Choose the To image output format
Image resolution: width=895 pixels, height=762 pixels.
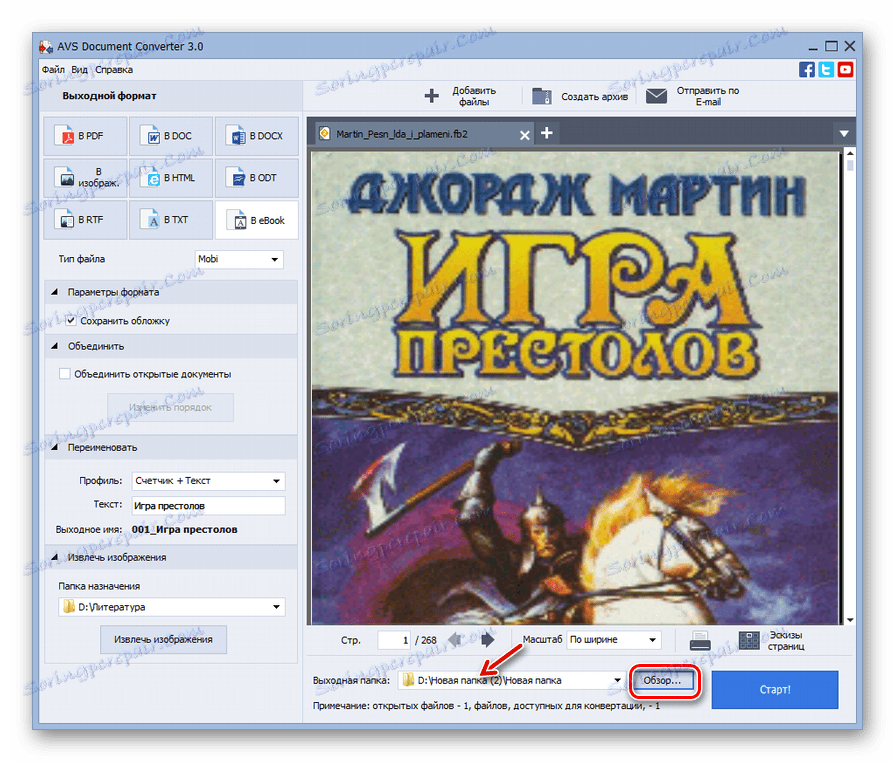click(x=85, y=178)
